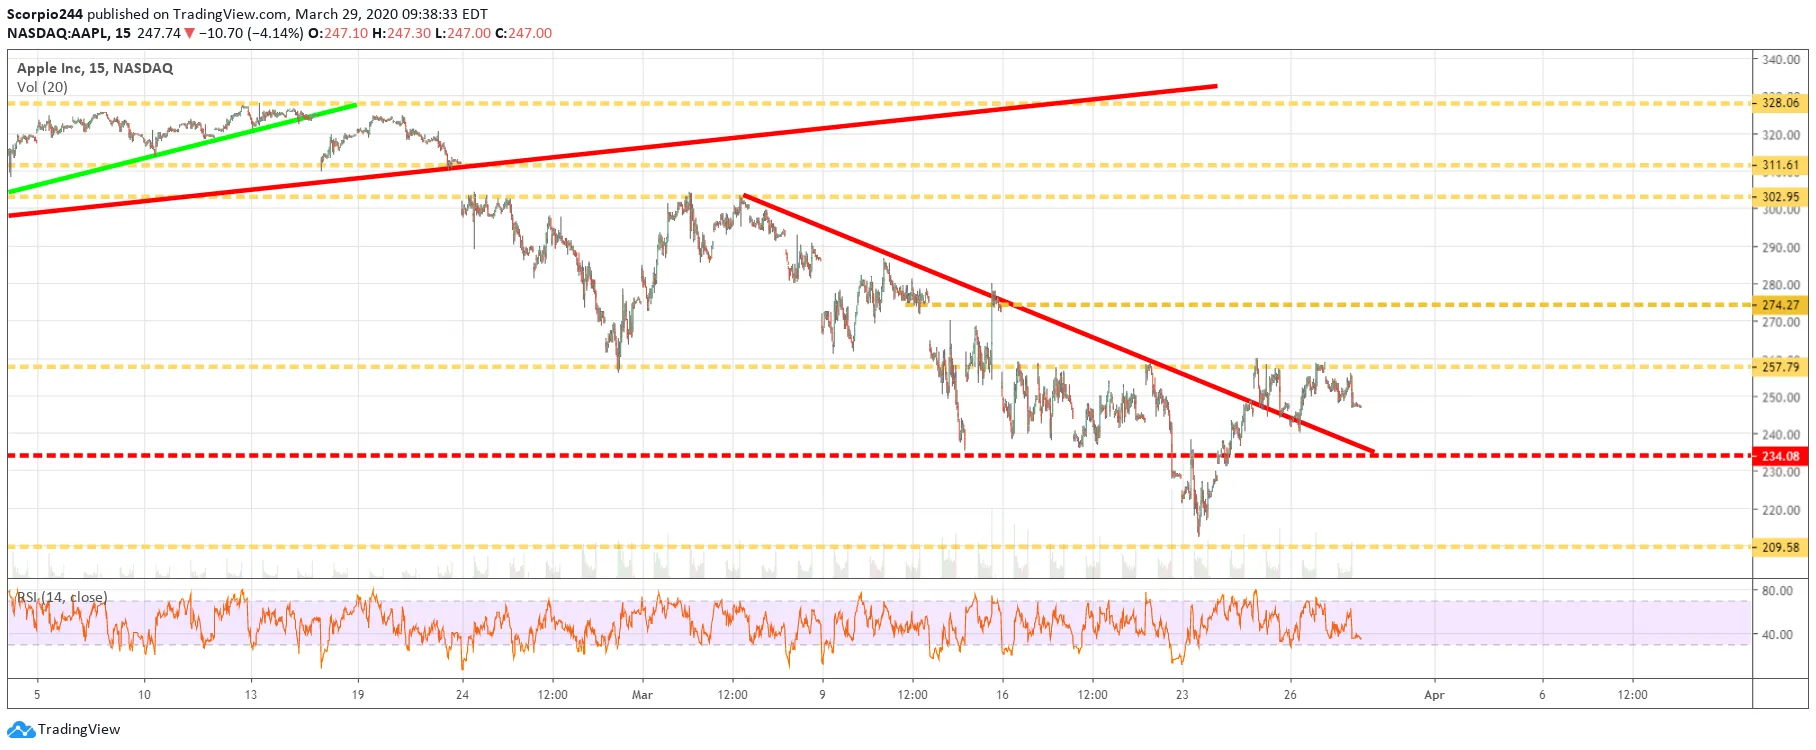Click the long red ascending trend line
The width and height of the screenshot is (1816, 750).
coord(612,150)
